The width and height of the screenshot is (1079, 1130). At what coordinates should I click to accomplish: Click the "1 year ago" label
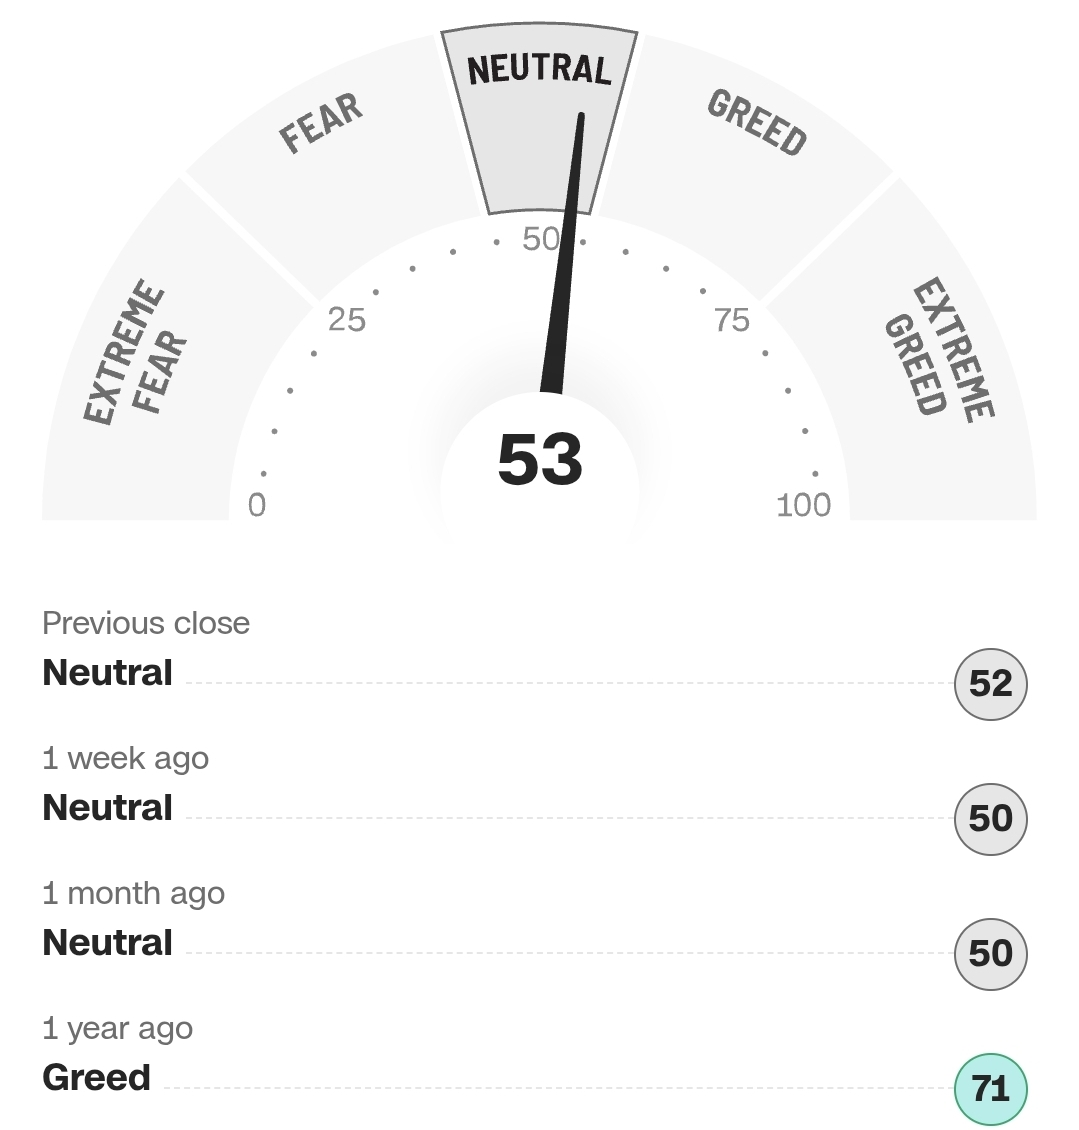117,1028
